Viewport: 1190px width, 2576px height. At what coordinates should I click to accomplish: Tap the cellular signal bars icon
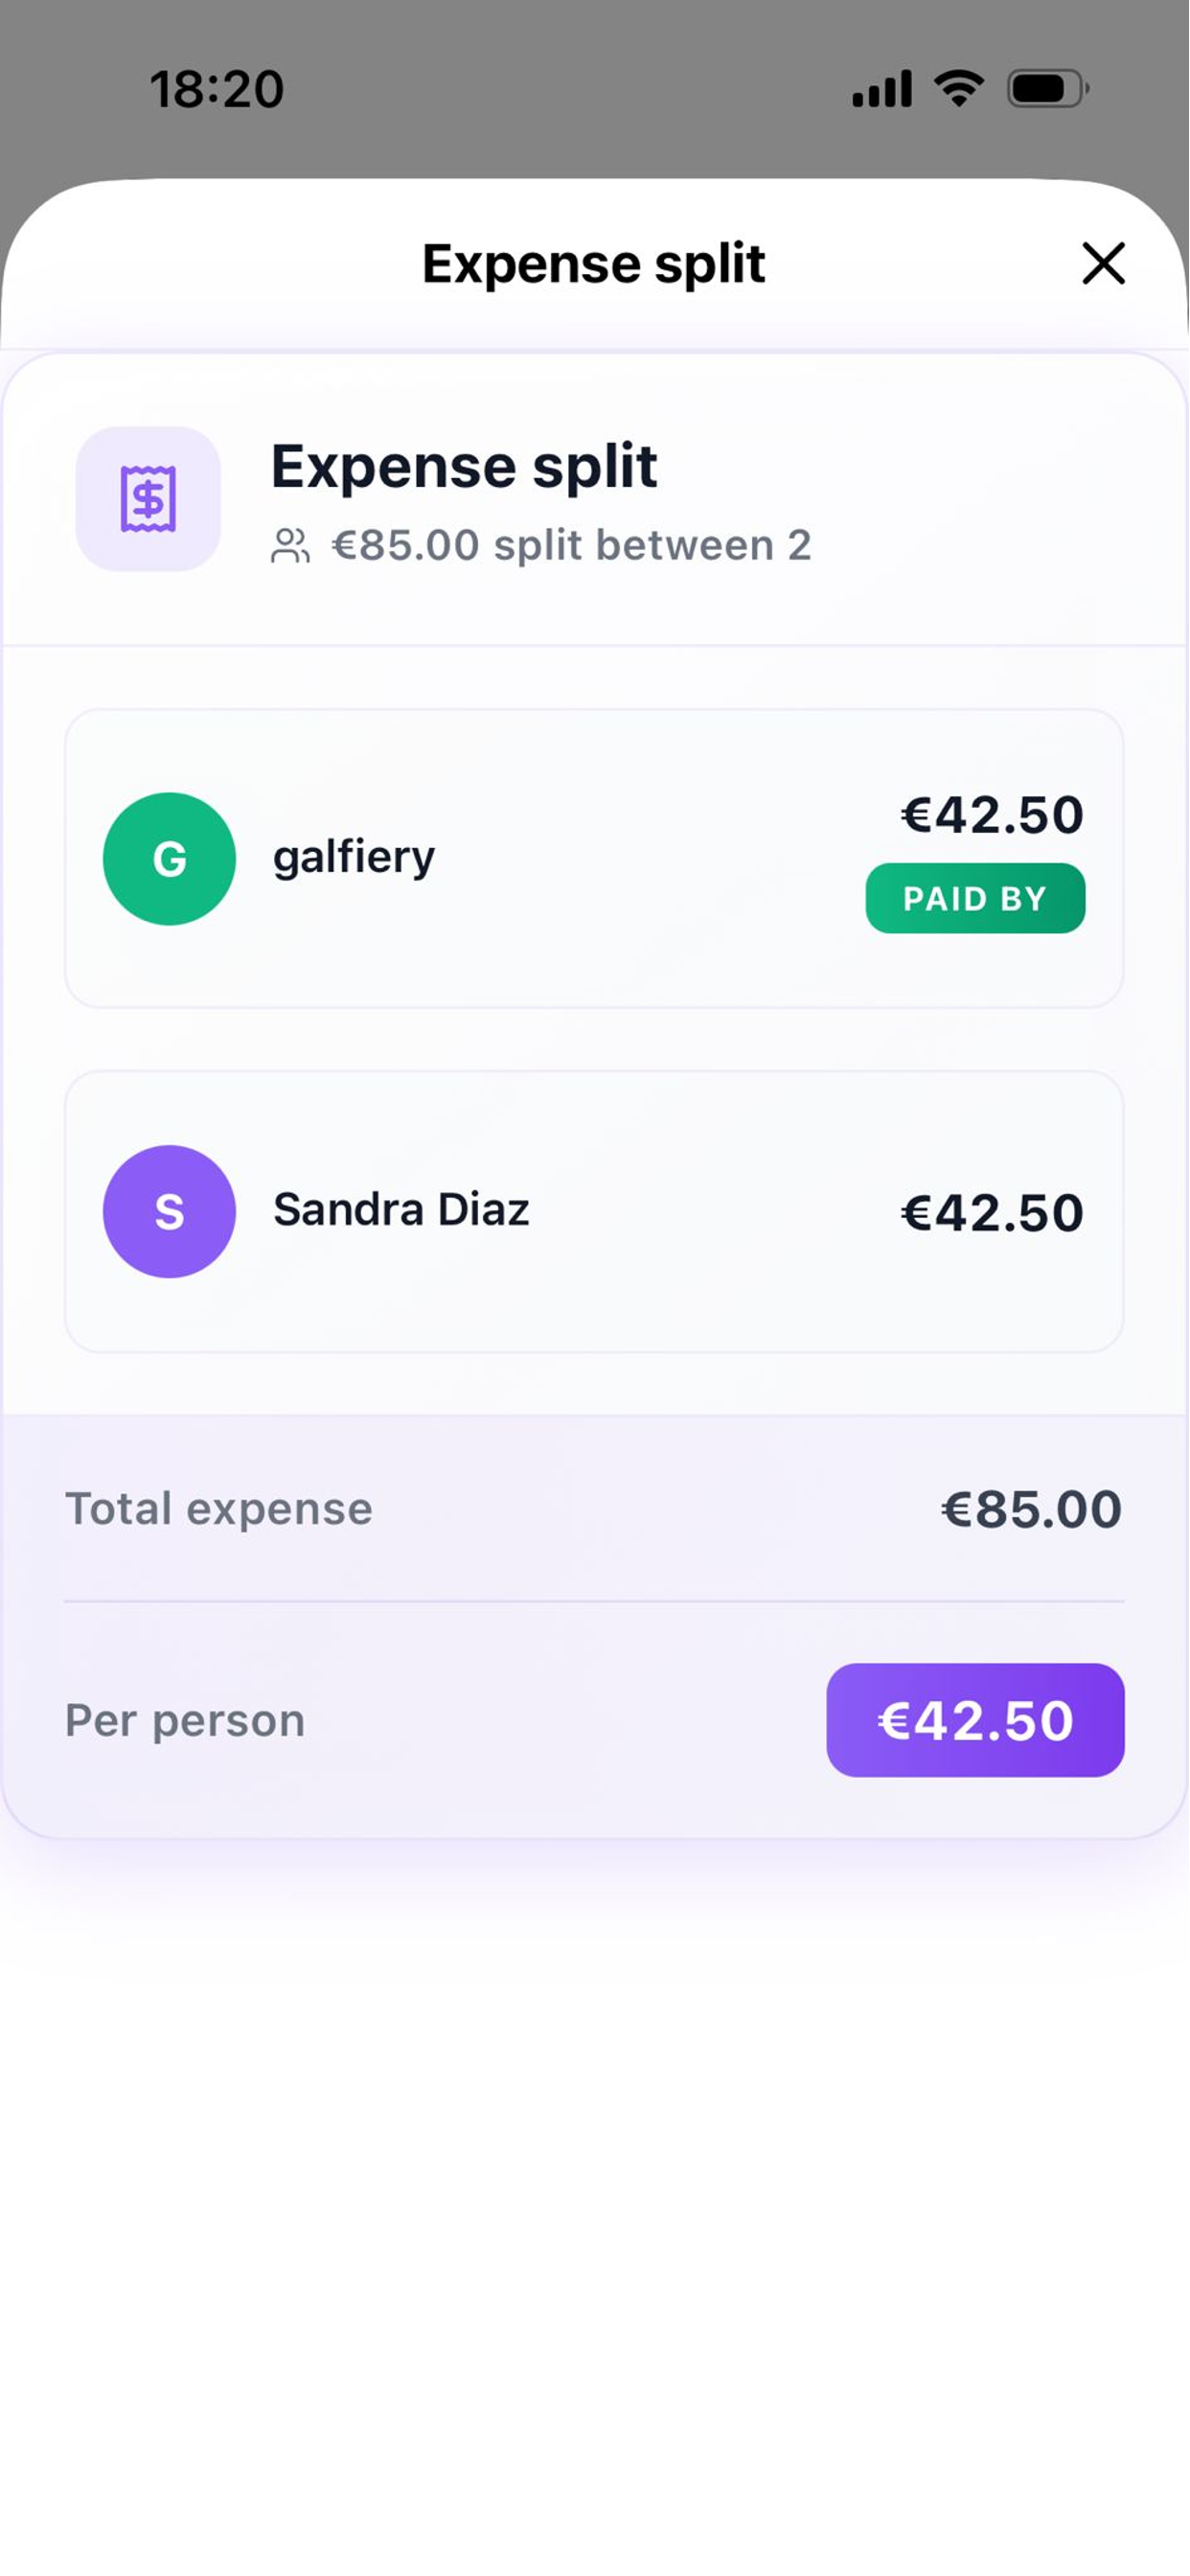pyautogui.click(x=881, y=89)
